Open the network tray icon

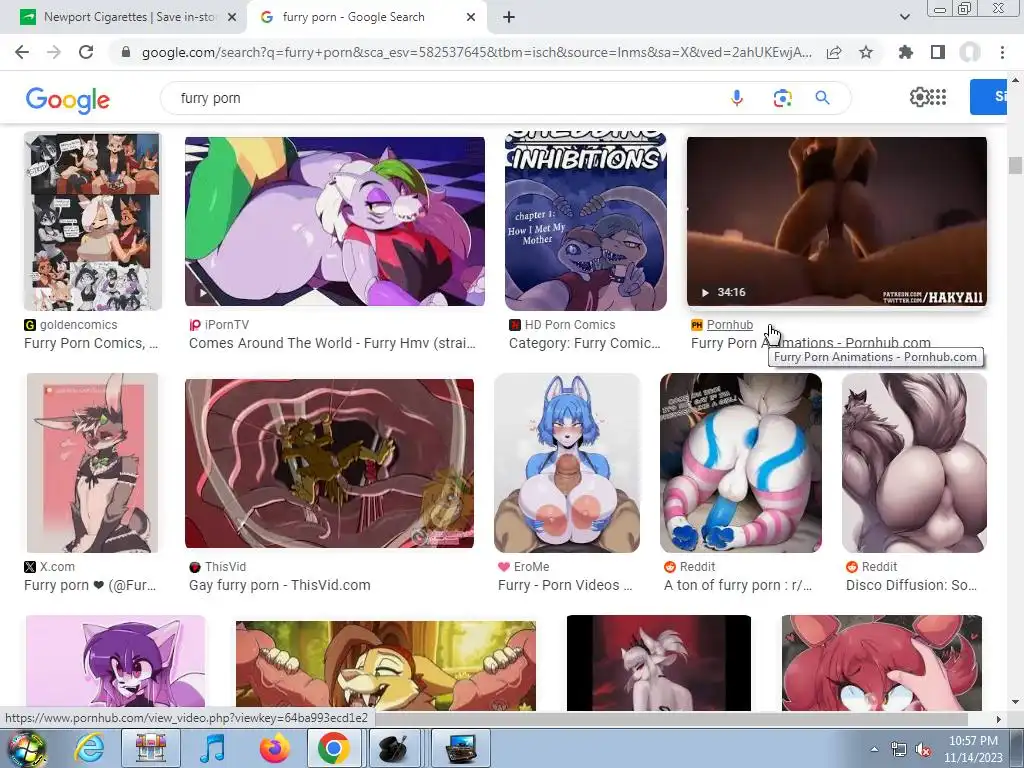coord(899,750)
